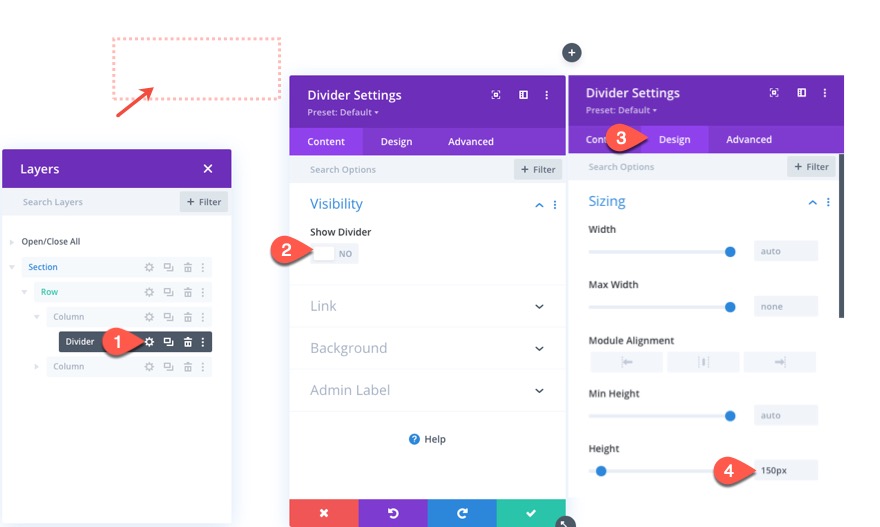The height and width of the screenshot is (527, 880).
Task: Click Min Height value field
Action: pyautogui.click(x=786, y=416)
